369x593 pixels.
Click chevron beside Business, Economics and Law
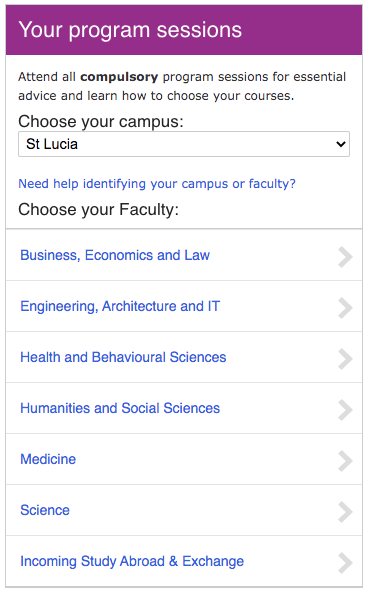tap(345, 257)
